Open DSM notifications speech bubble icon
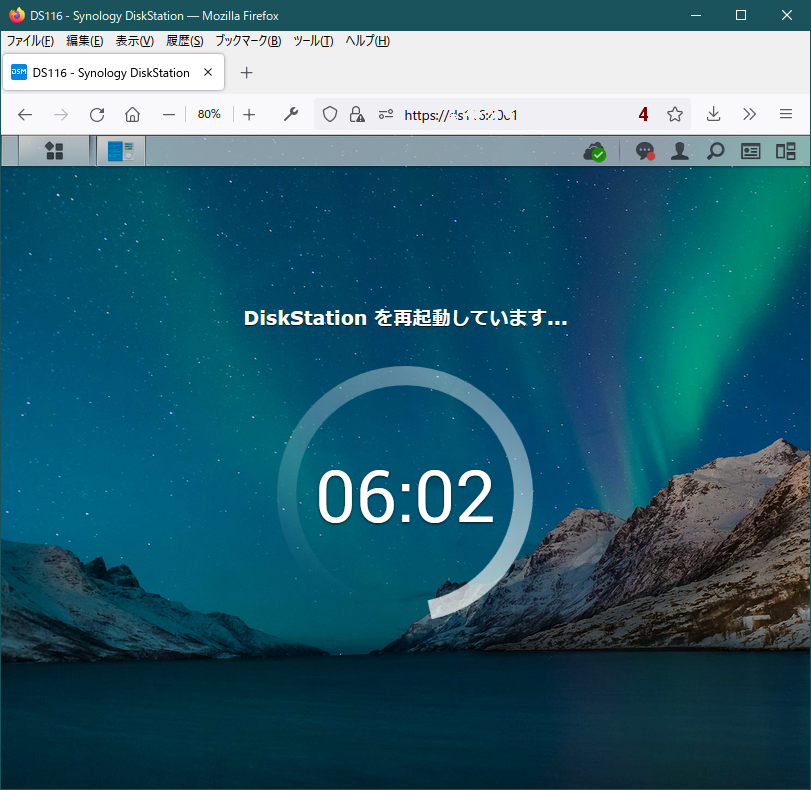 coord(645,151)
